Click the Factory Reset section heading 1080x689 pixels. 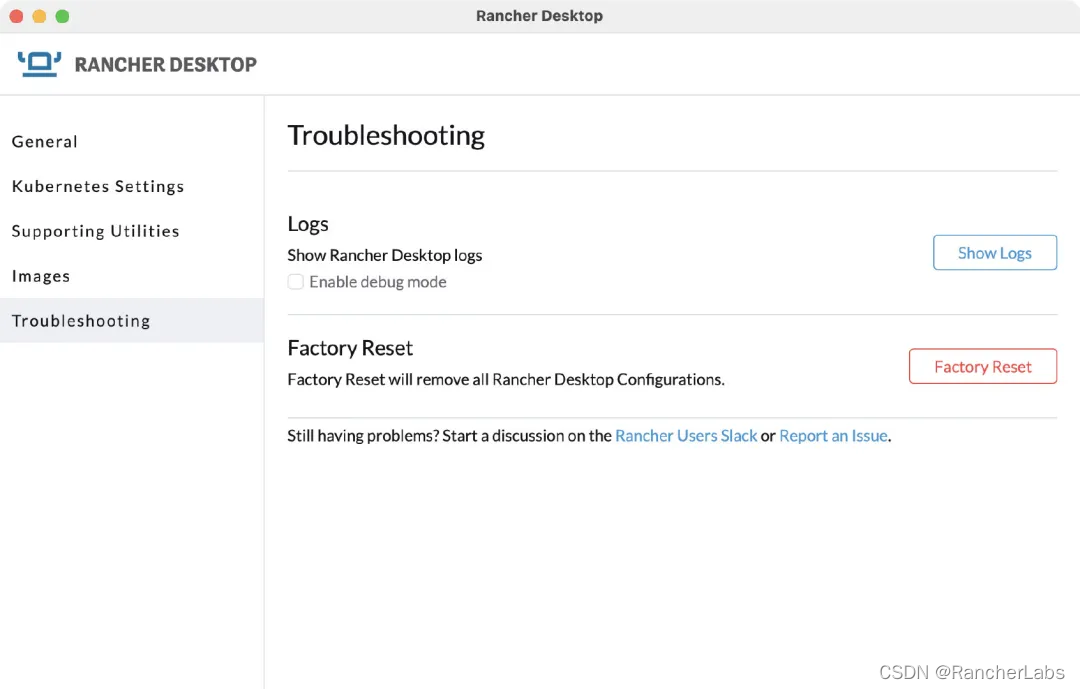point(350,348)
